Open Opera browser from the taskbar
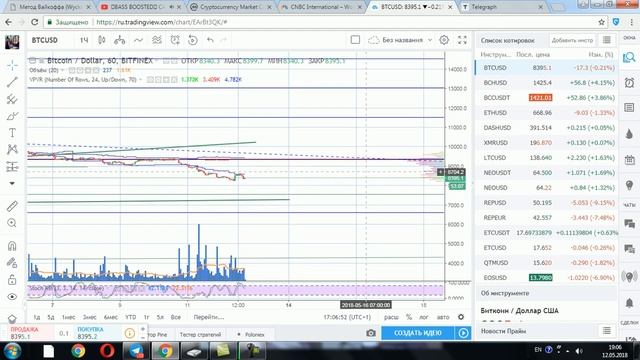The image size is (640, 360). (107, 351)
